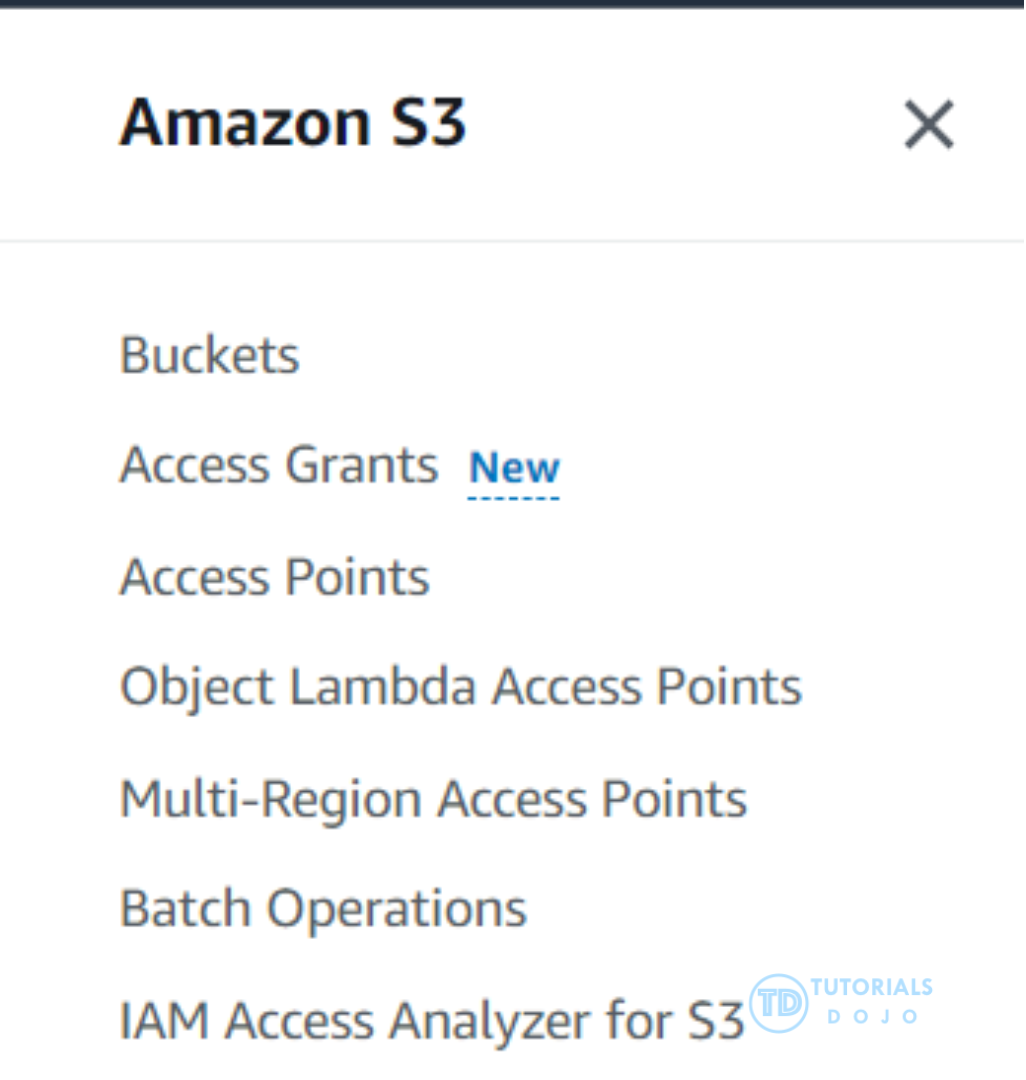Open IAM Access Analyzer for S3
The image size is (1026, 1080).
(432, 1021)
